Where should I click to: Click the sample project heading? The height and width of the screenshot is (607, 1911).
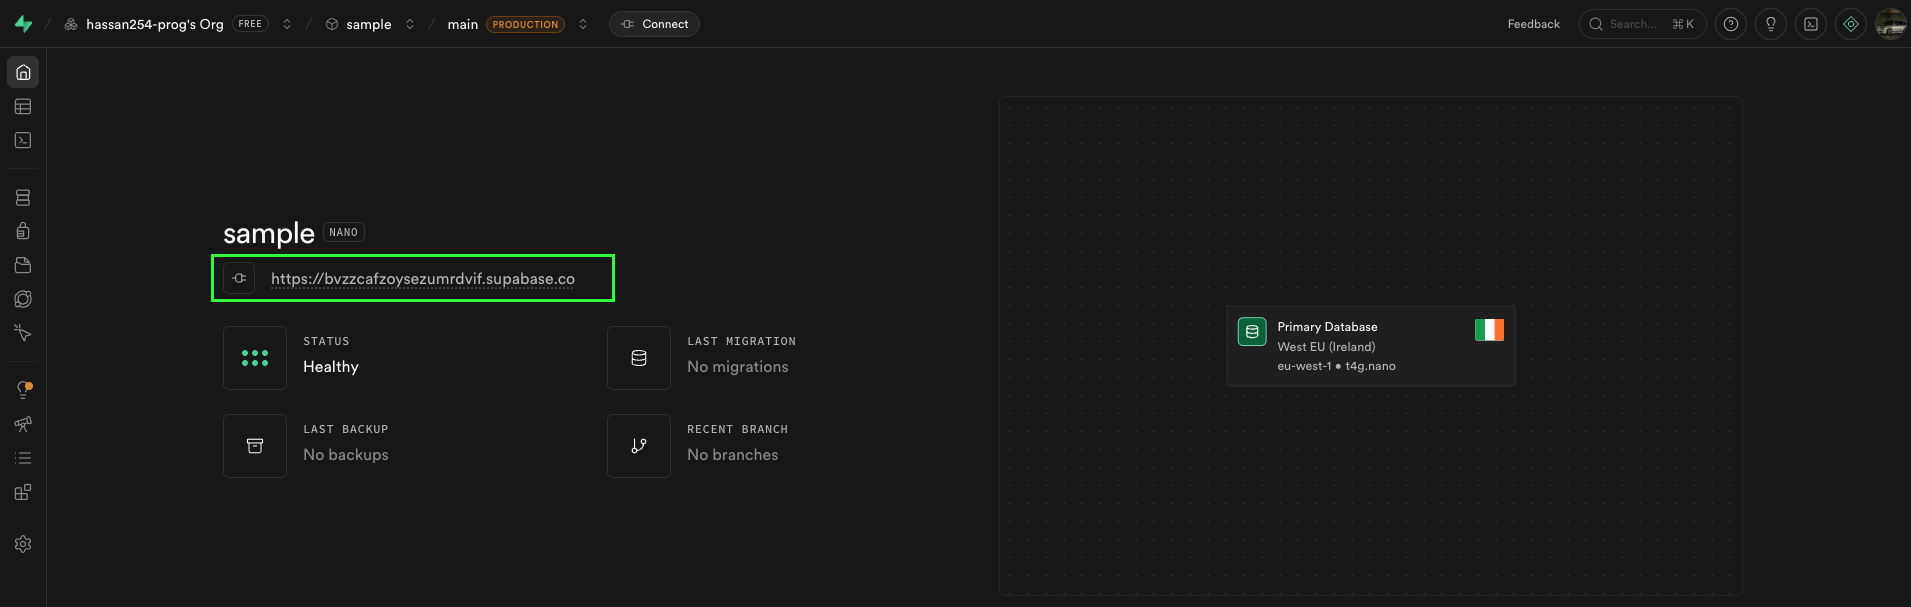[269, 233]
